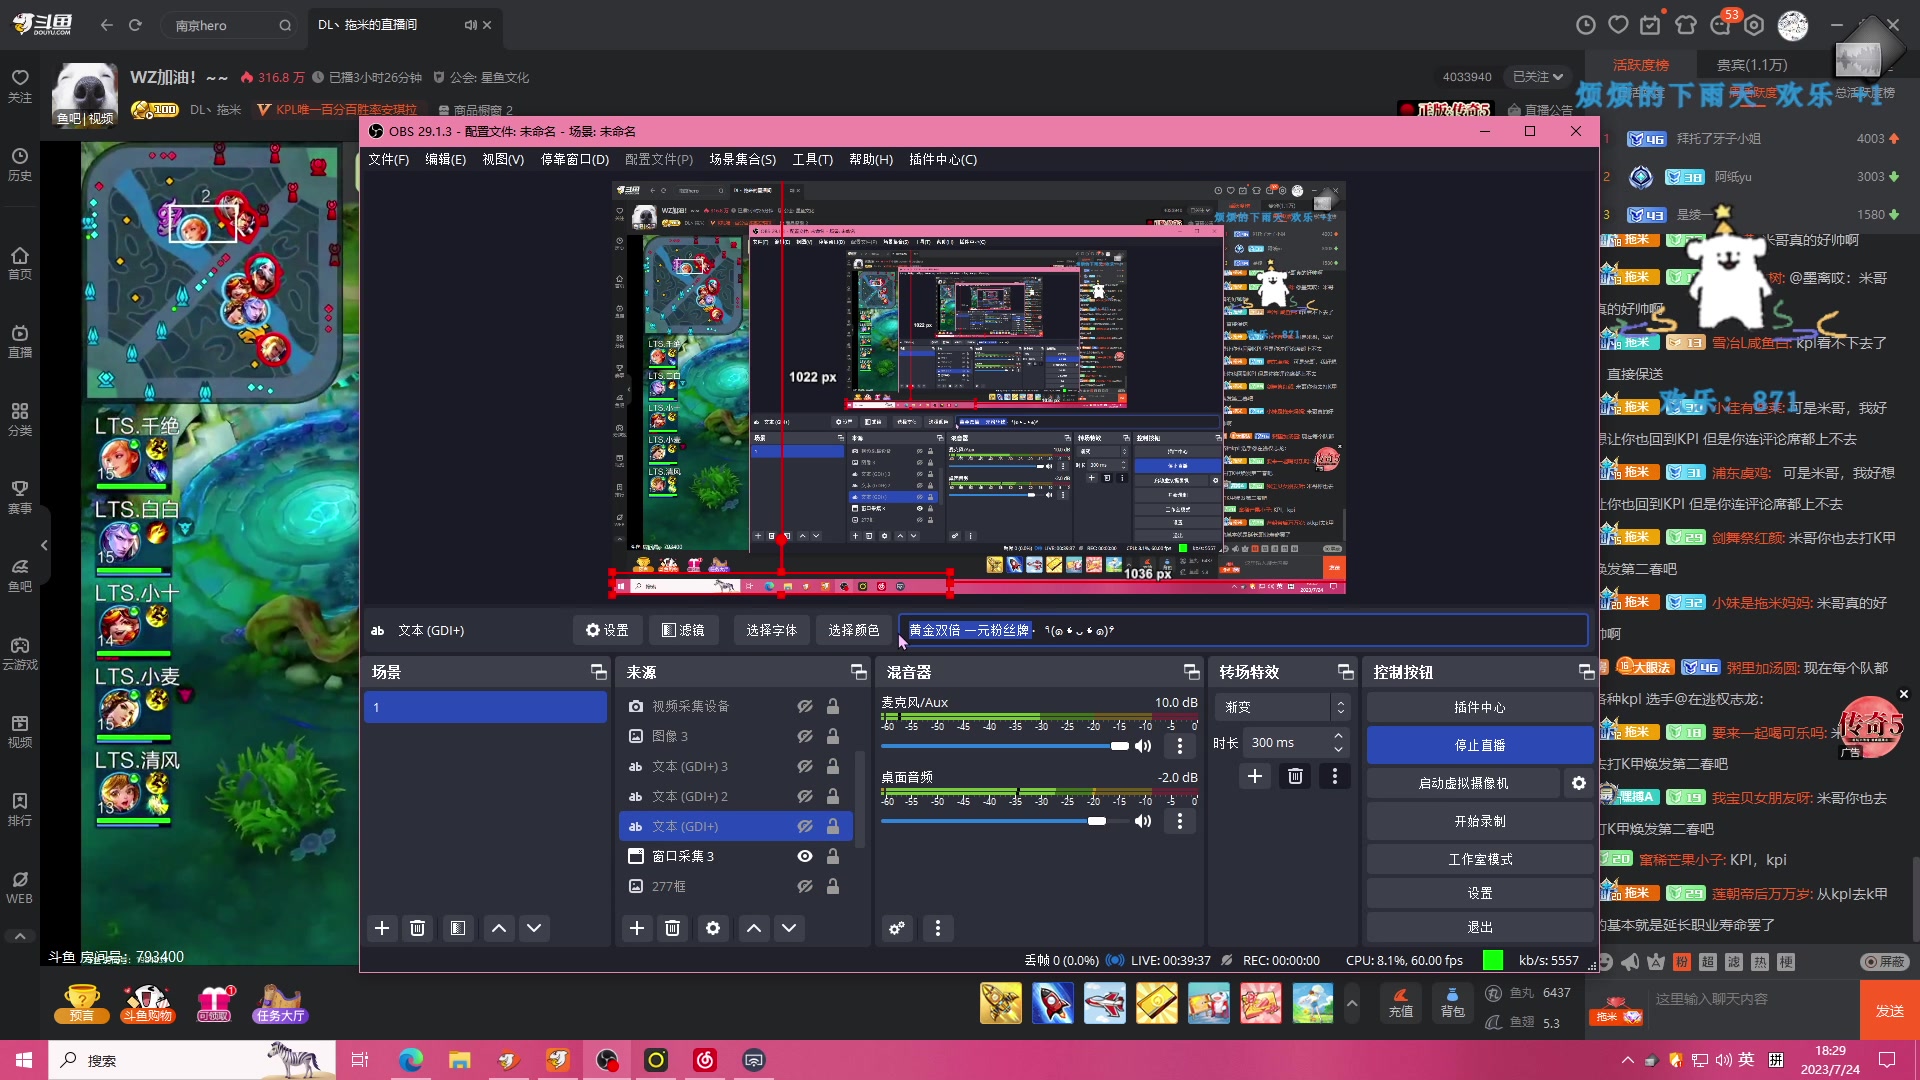Pop out the 控制按钮 dock panel
The width and height of the screenshot is (1920, 1080).
click(x=1586, y=672)
